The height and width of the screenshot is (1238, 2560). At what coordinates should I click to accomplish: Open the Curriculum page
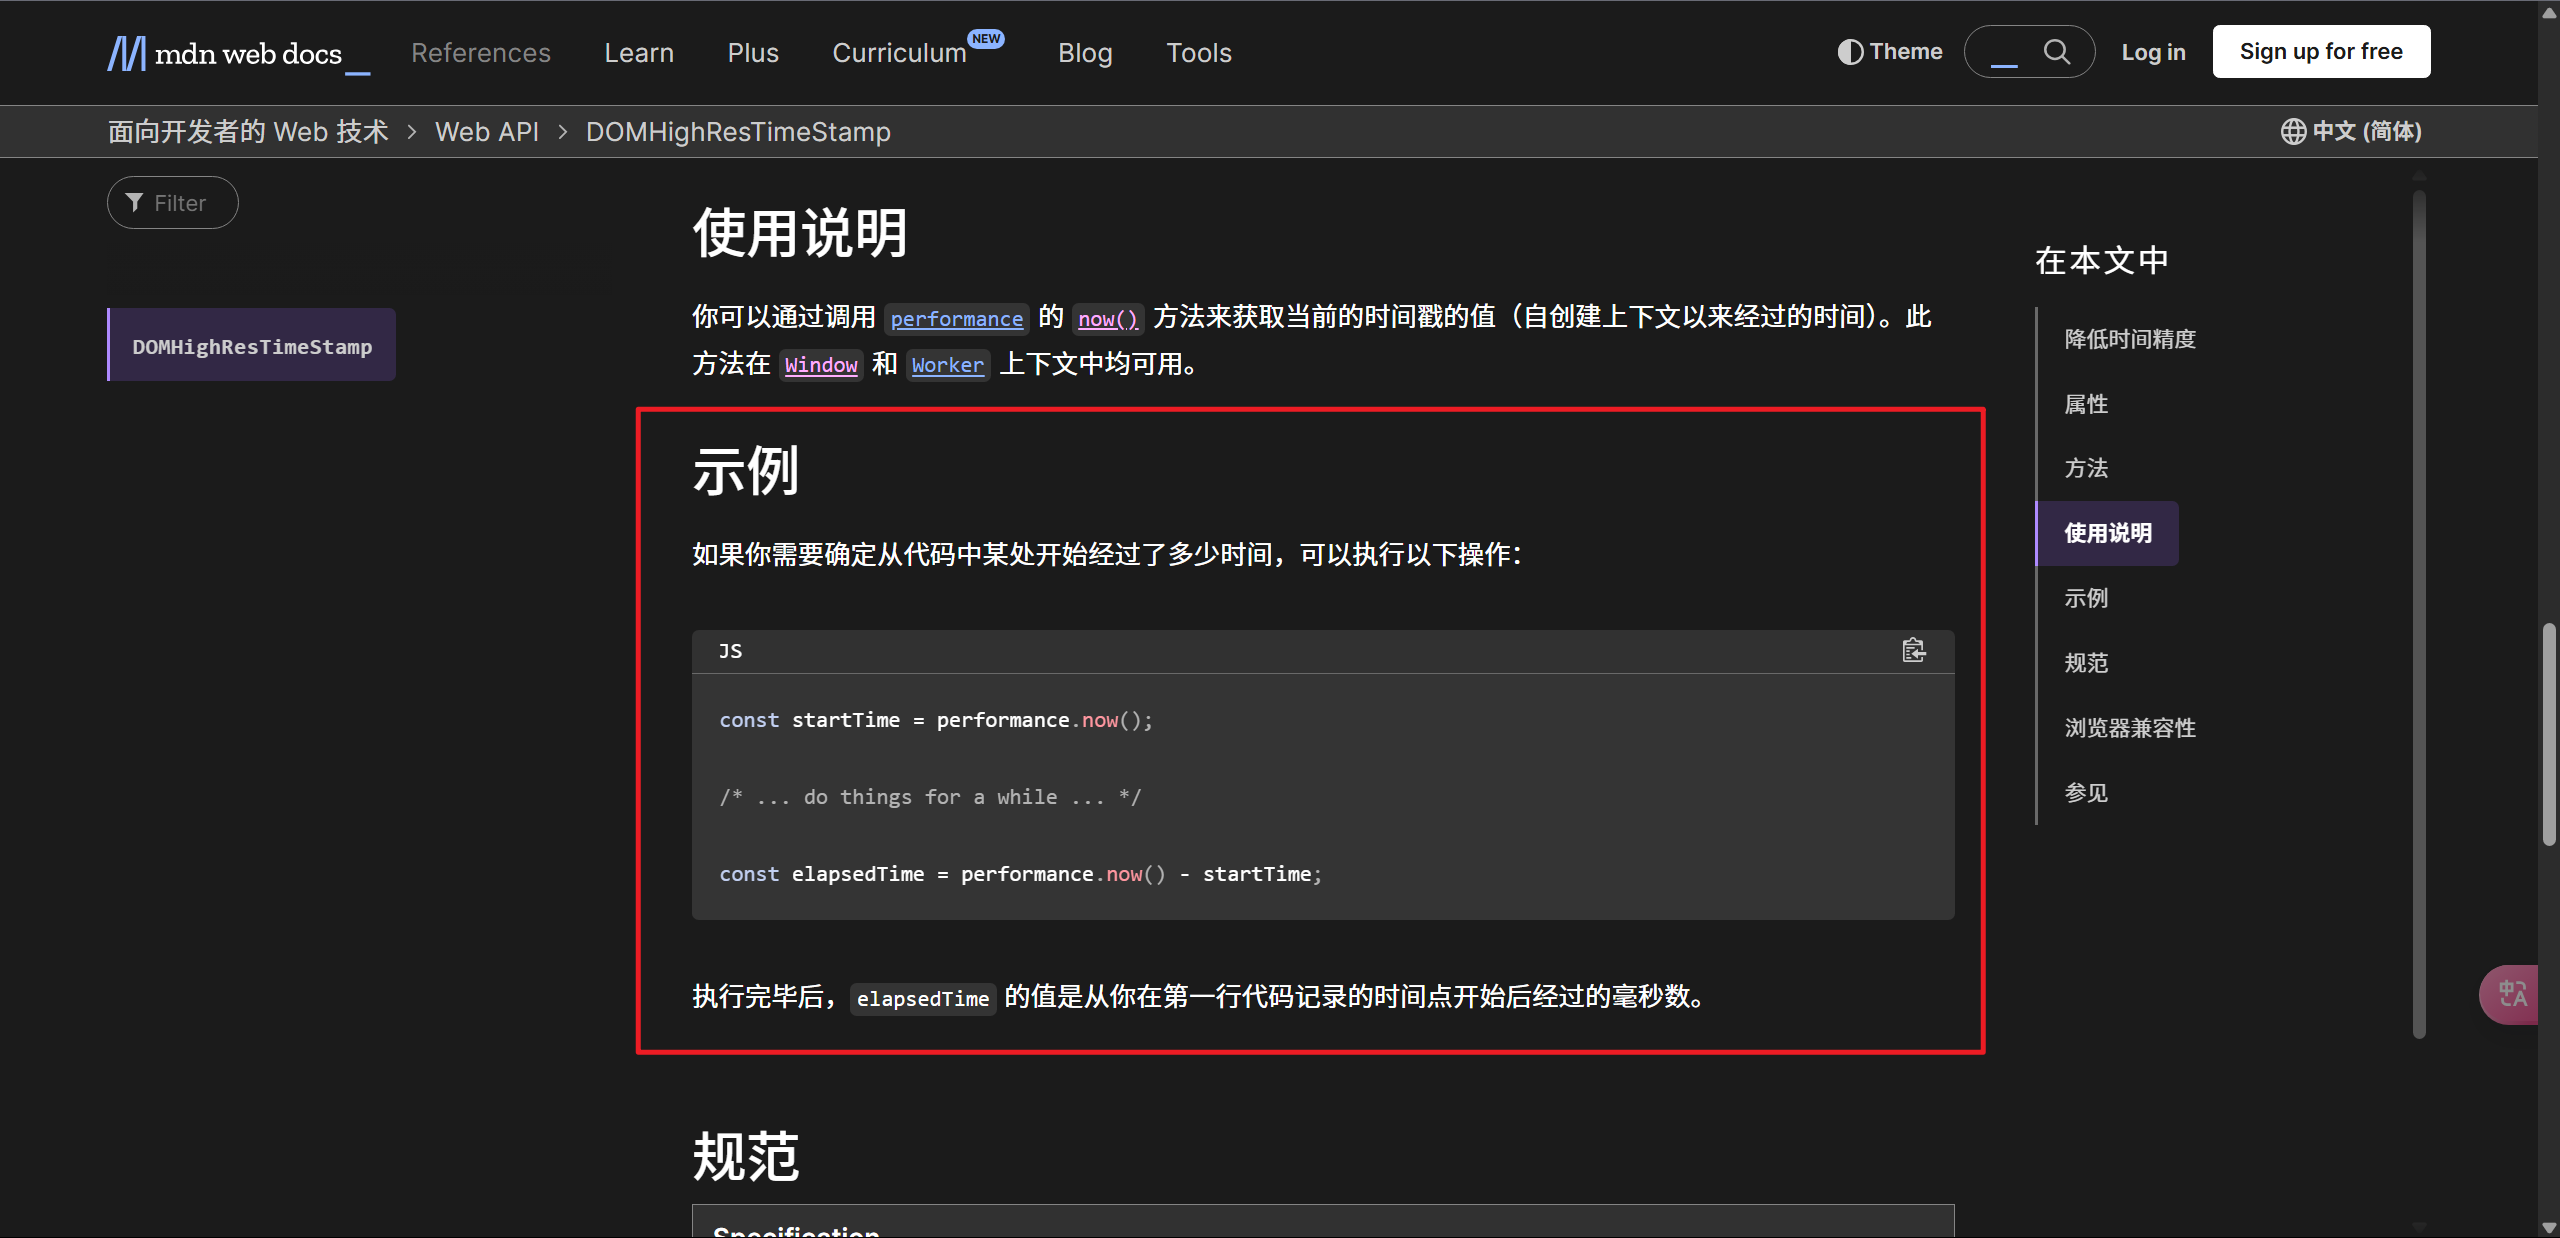(x=899, y=53)
